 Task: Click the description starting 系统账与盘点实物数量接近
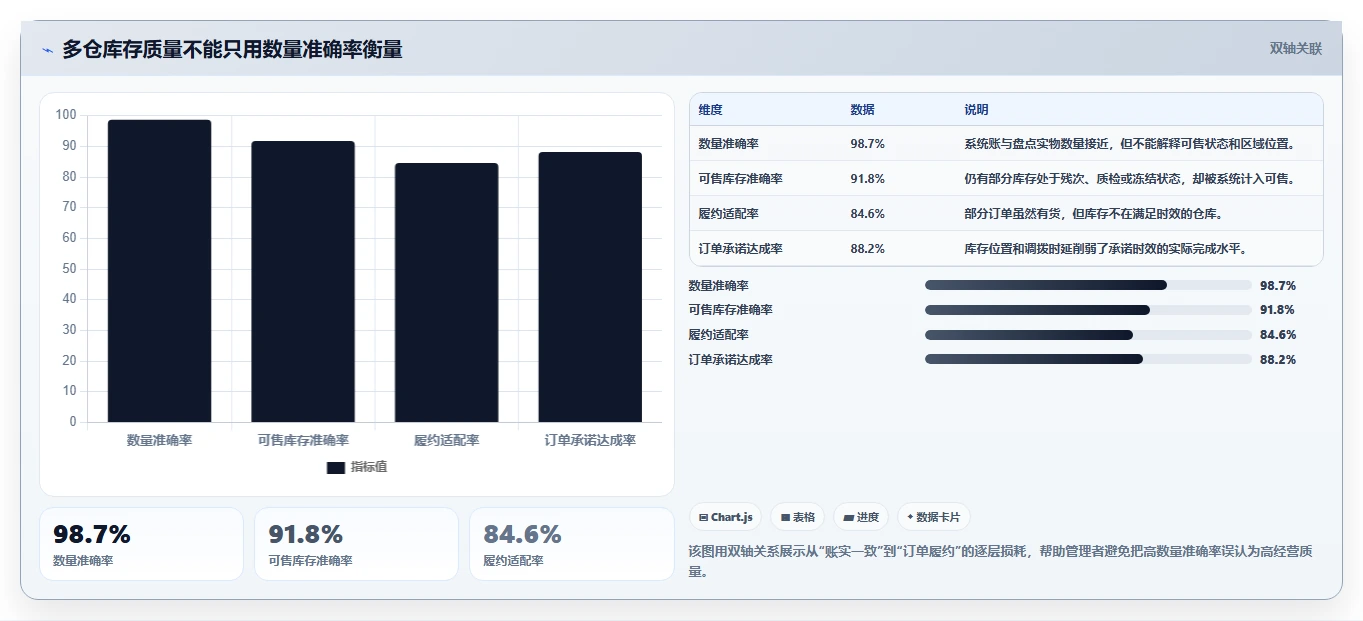(x=1130, y=144)
